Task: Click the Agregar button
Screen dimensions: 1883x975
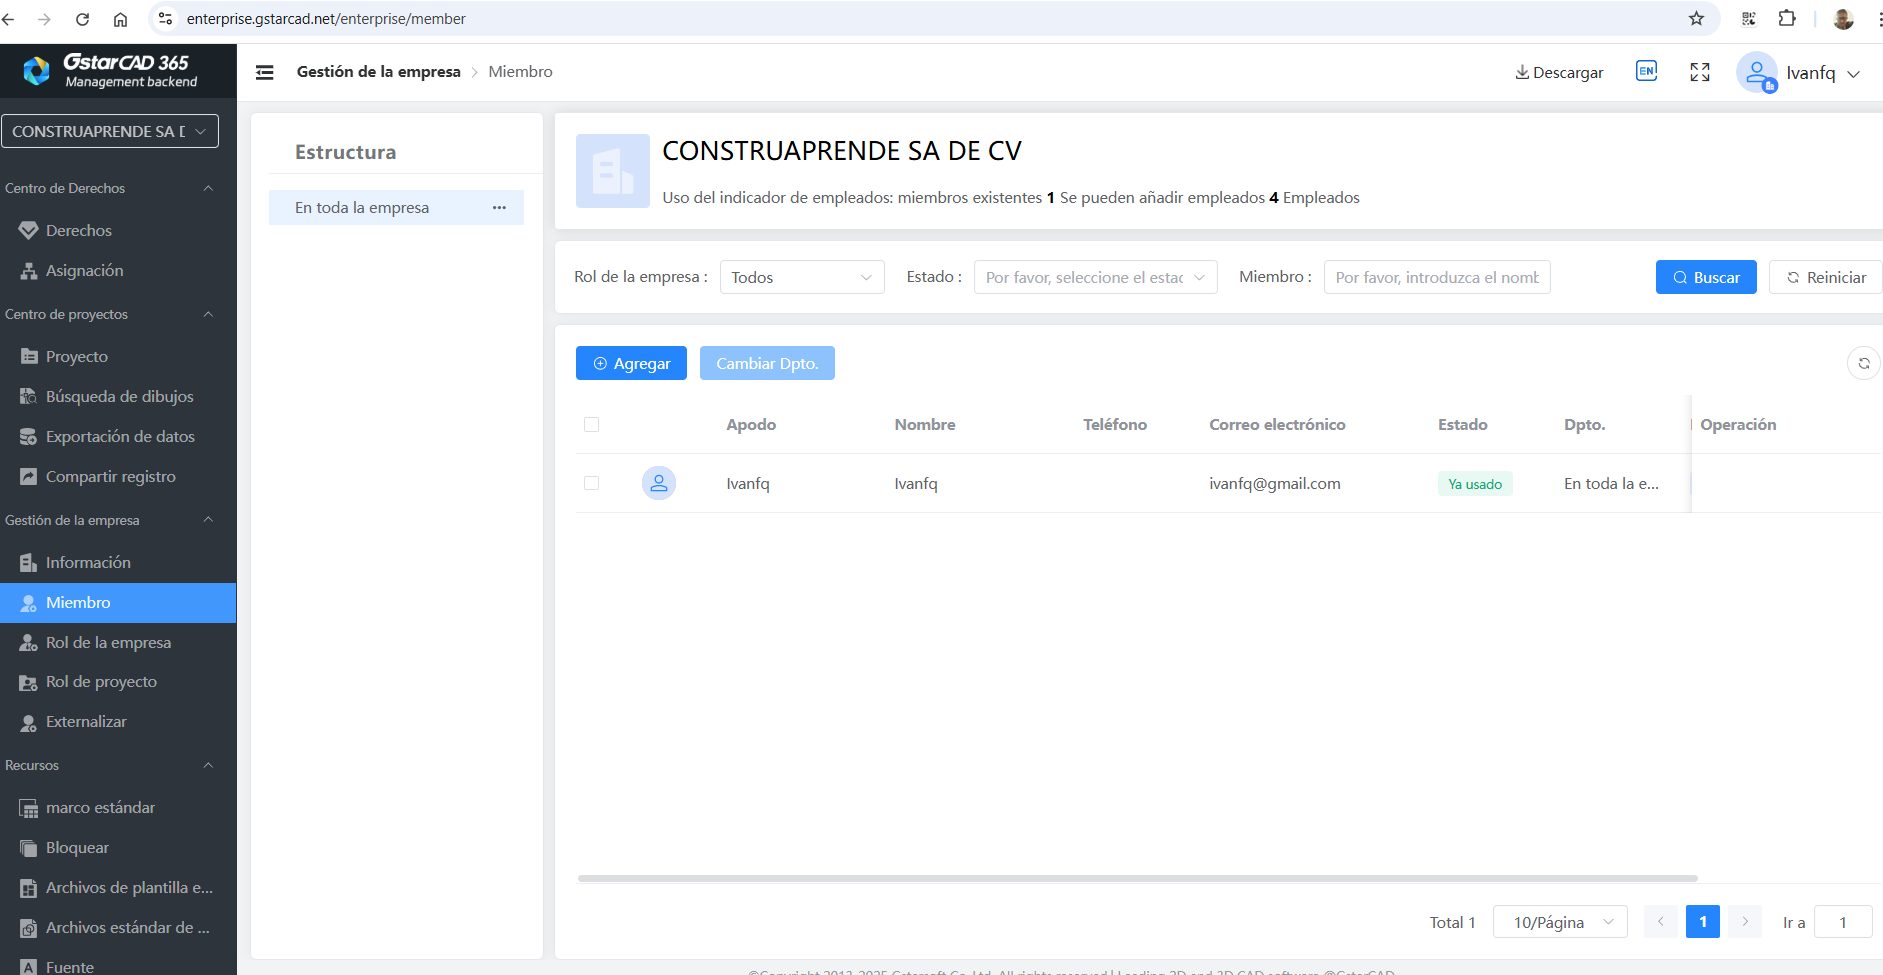Action: 631,363
